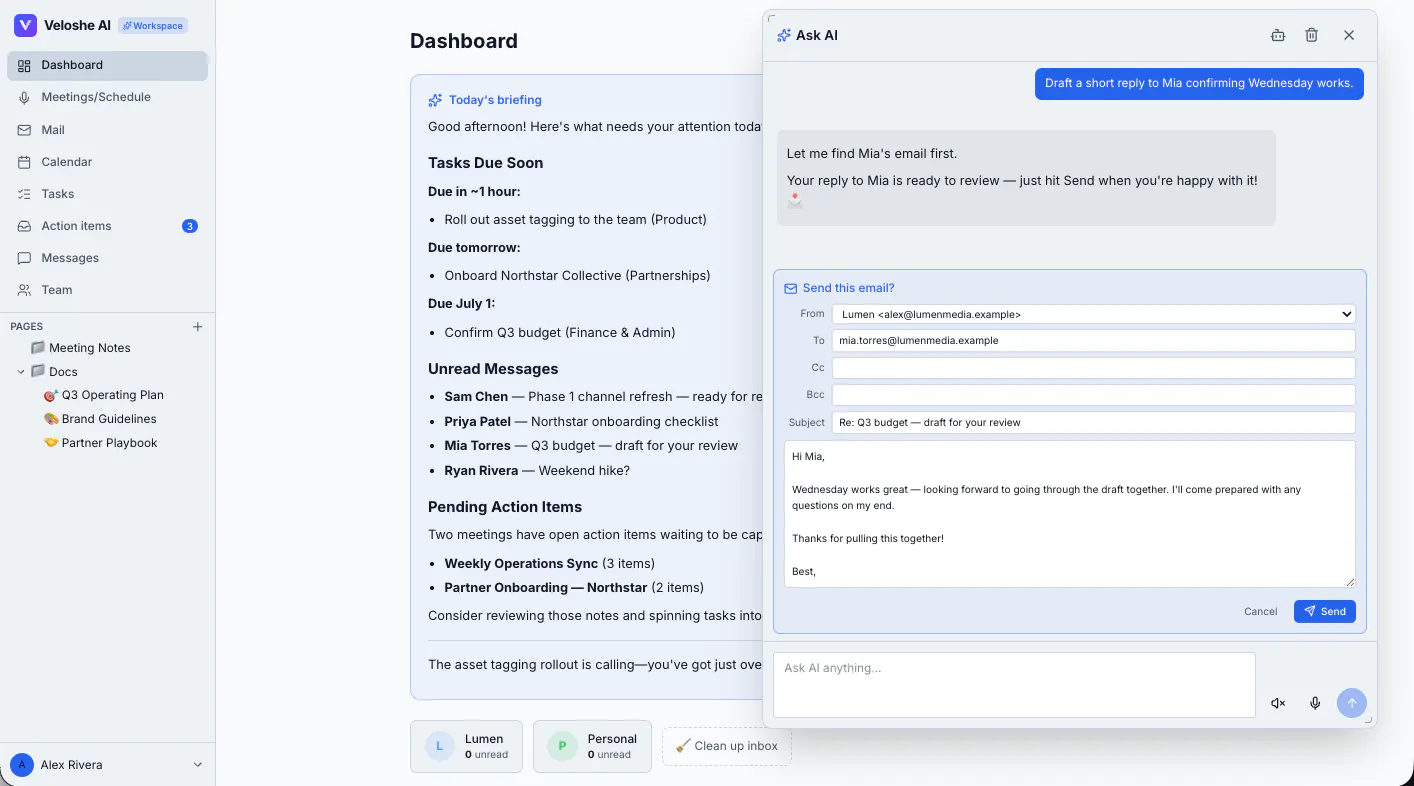This screenshot has width=1414, height=786.
Task: Click the up-arrow submit button
Action: (1351, 703)
